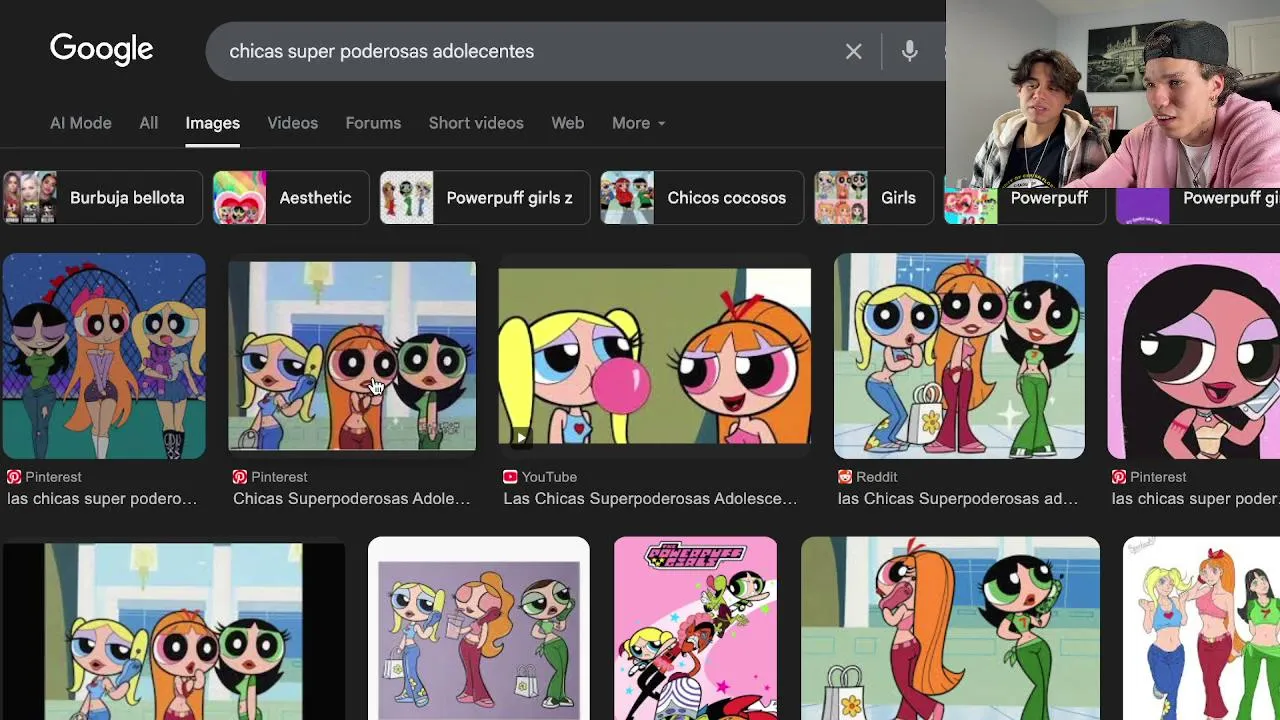Clear the search box with the X icon
Image resolution: width=1280 pixels, height=720 pixels.
coord(853,51)
